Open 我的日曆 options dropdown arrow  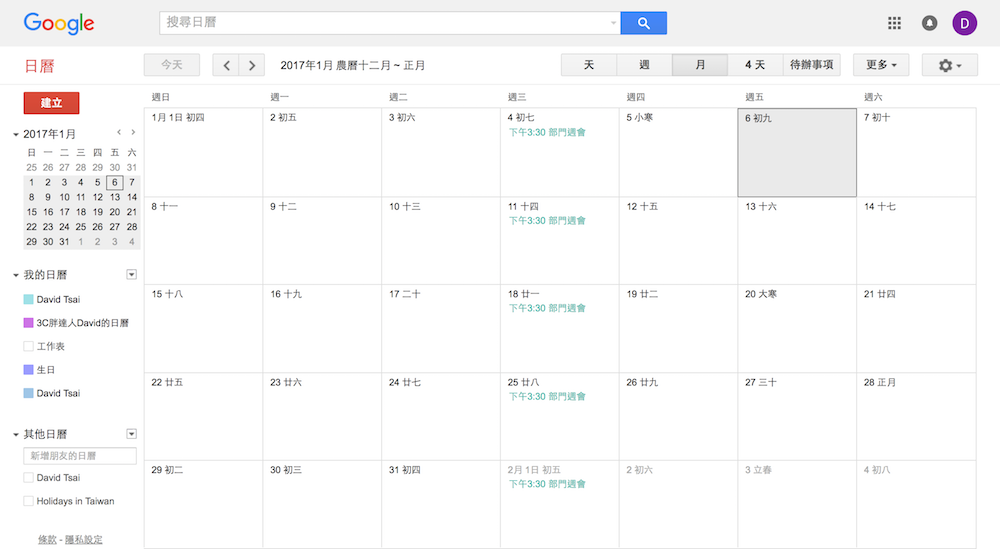pos(131,275)
